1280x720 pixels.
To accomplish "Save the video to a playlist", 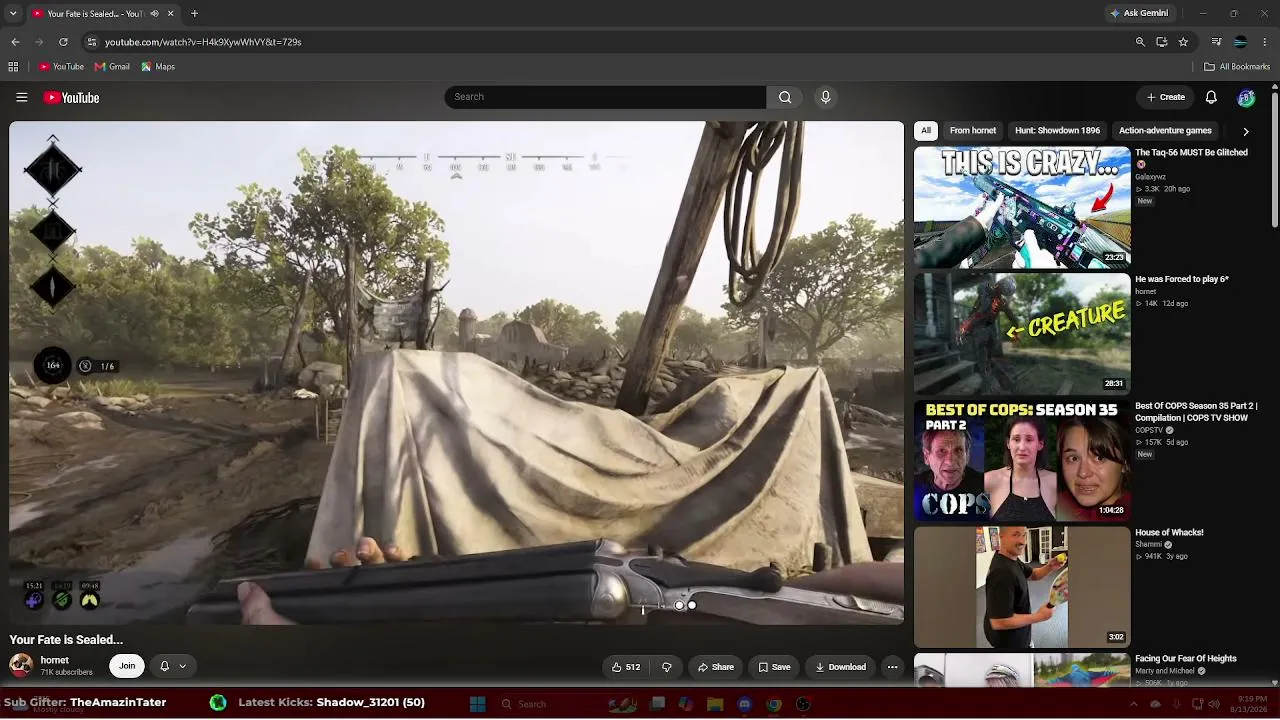I will [774, 667].
